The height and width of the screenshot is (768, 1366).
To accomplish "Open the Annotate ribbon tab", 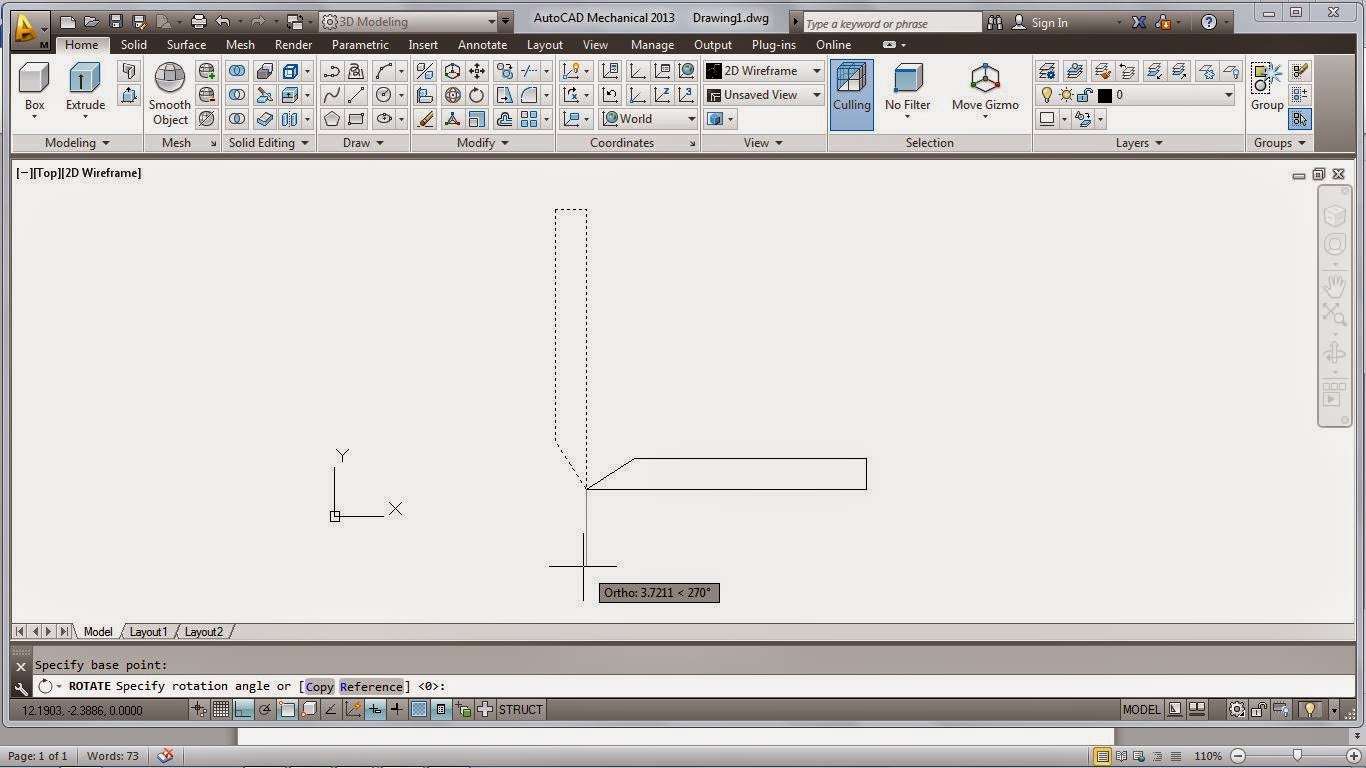I will click(x=482, y=45).
